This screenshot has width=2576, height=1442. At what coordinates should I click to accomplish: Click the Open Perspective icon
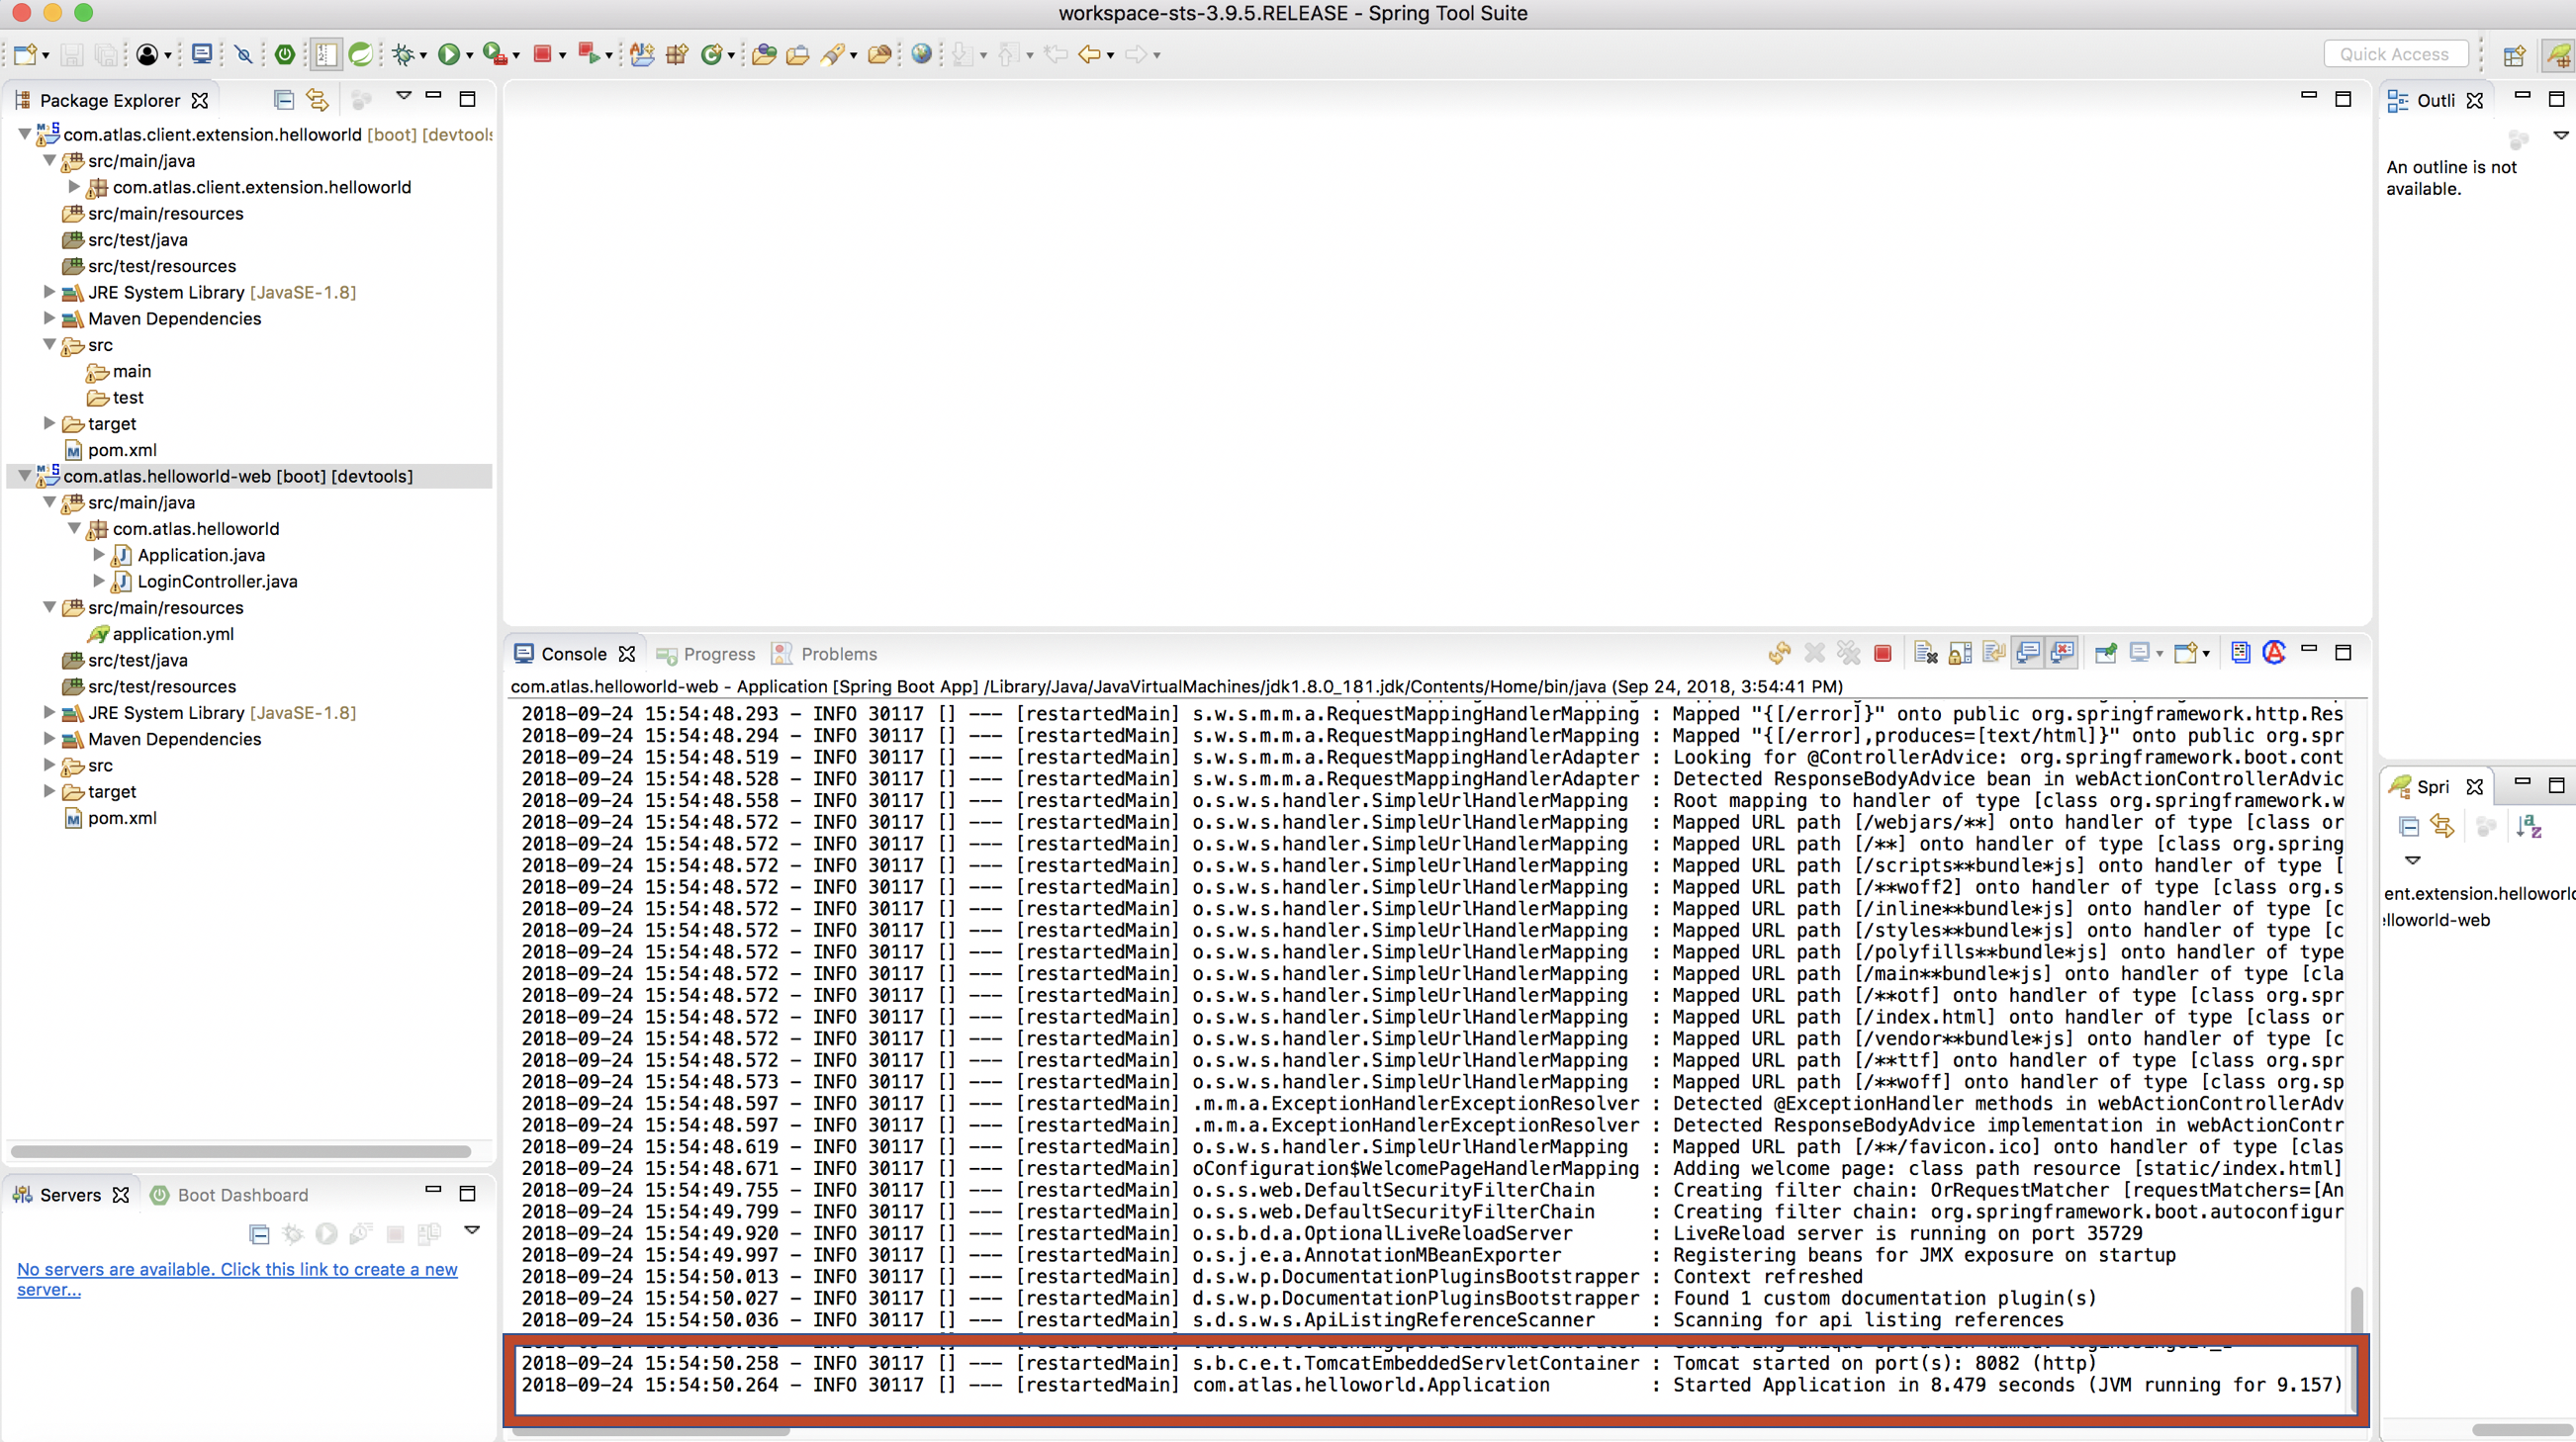pyautogui.click(x=2515, y=55)
